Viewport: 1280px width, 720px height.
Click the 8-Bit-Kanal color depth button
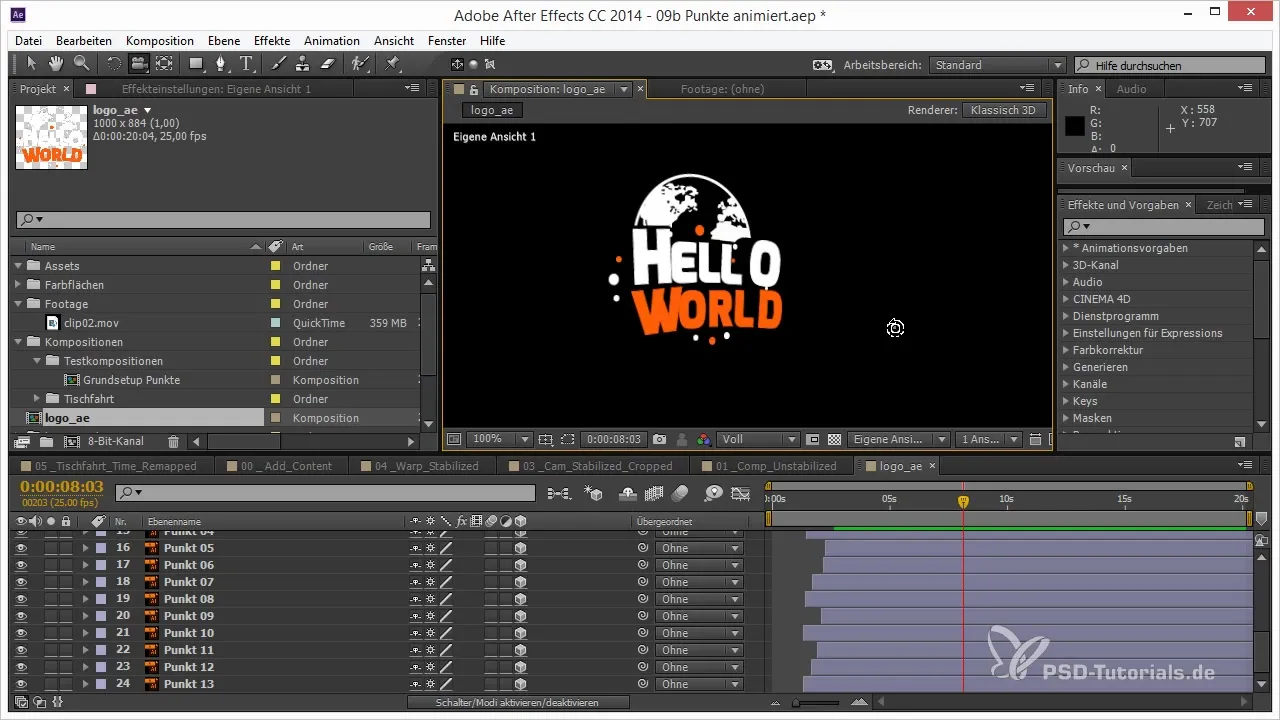click(x=115, y=441)
